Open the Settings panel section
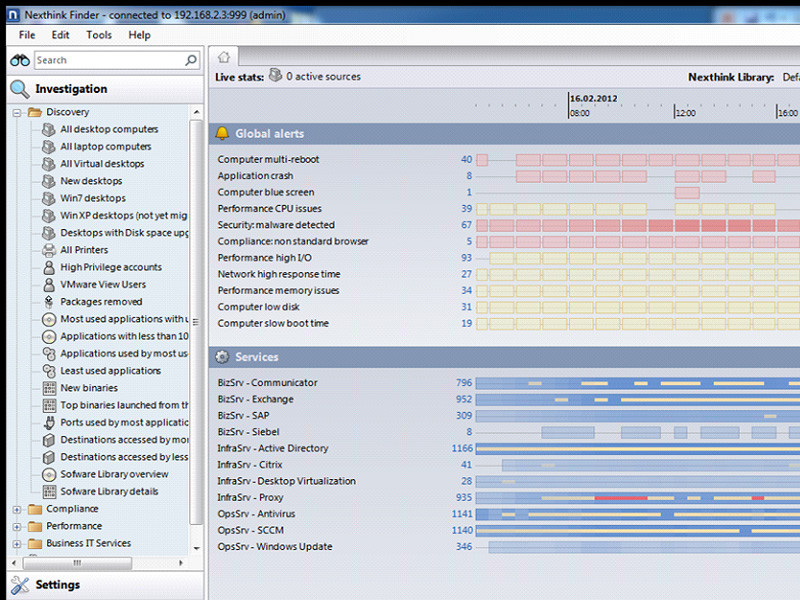This screenshot has width=800, height=600. pos(105,585)
